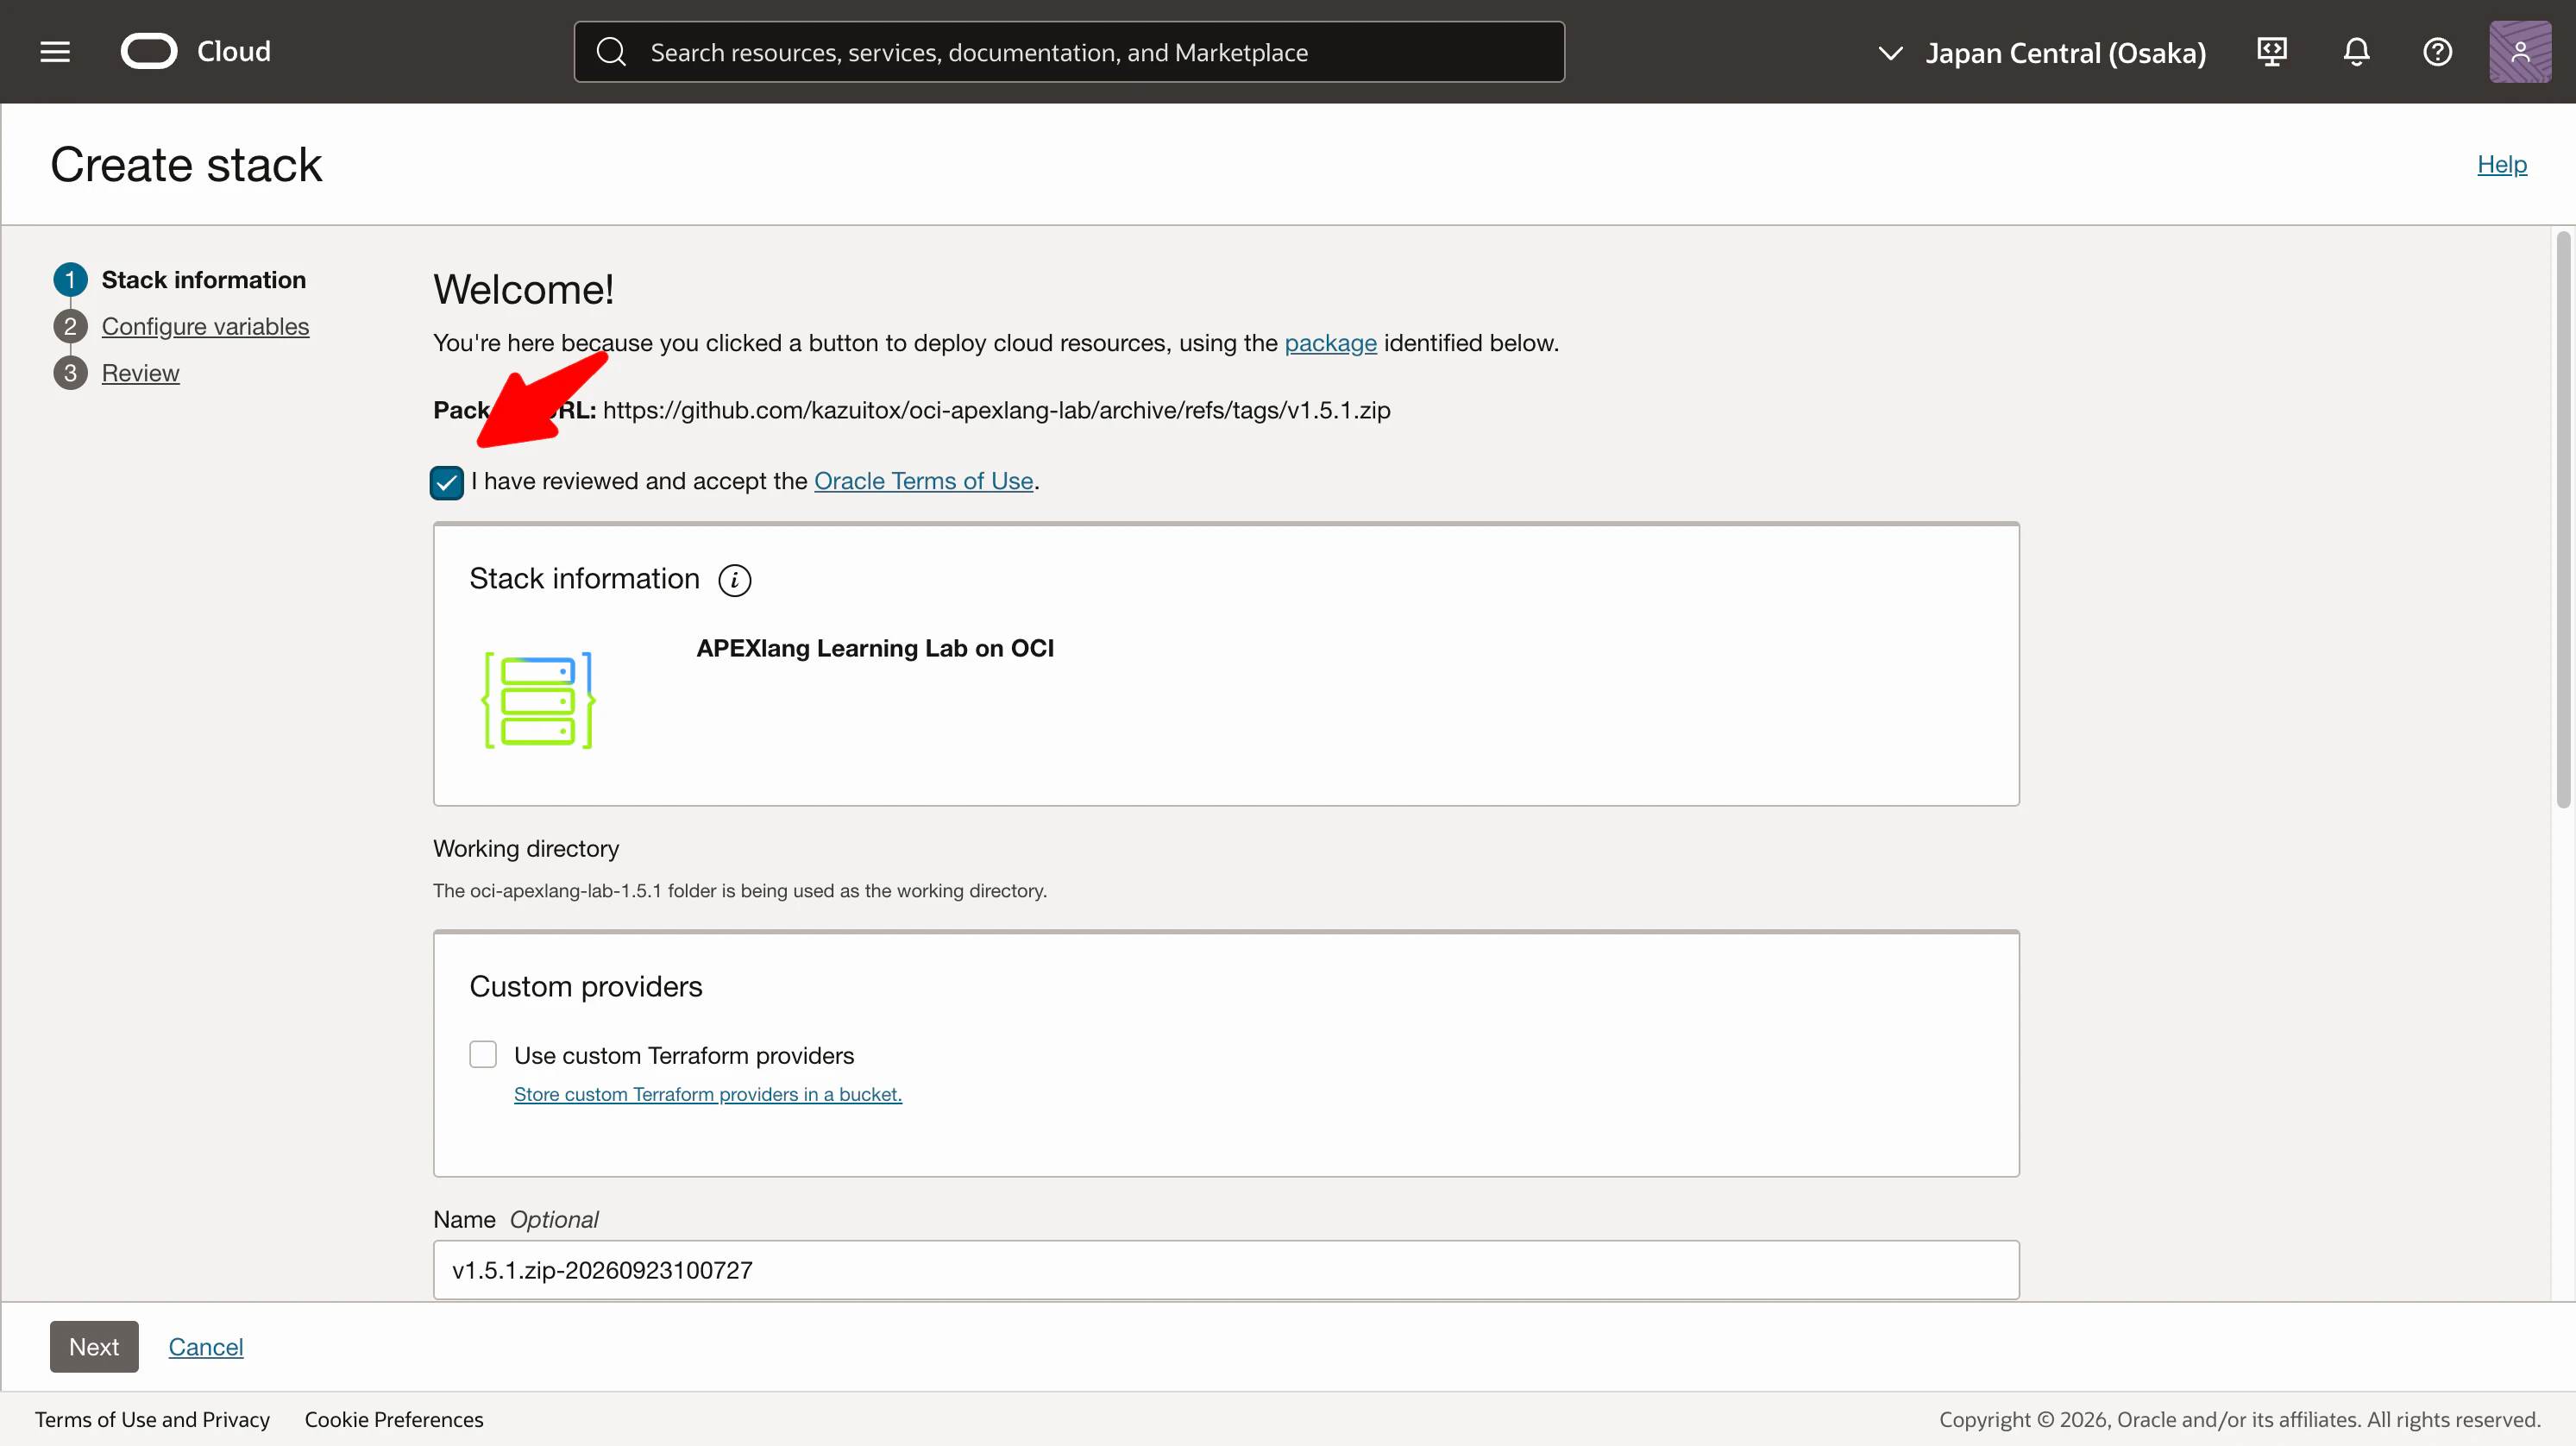
Task: Click the Custom providers heading
Action: (586, 987)
